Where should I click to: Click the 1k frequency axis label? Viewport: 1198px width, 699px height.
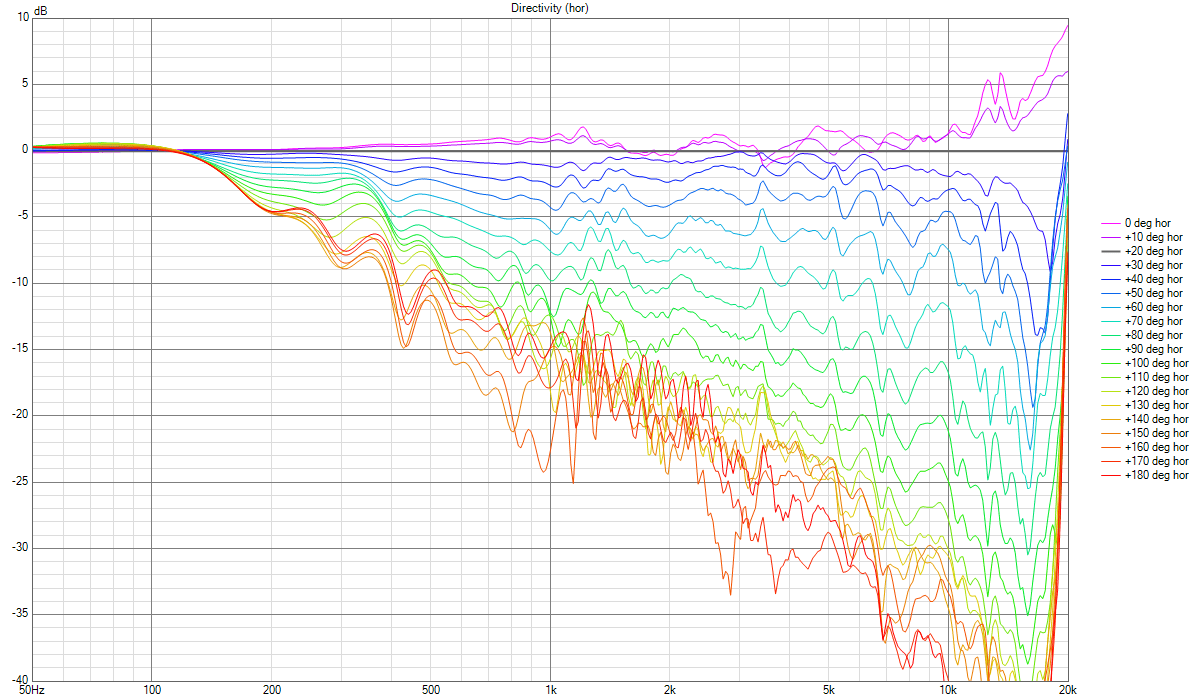click(x=551, y=690)
